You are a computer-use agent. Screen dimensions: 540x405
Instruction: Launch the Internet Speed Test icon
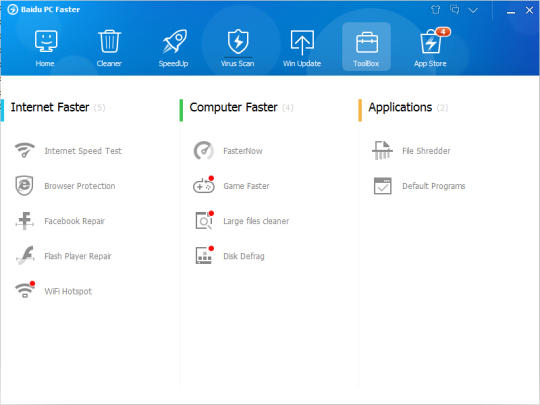[24, 150]
